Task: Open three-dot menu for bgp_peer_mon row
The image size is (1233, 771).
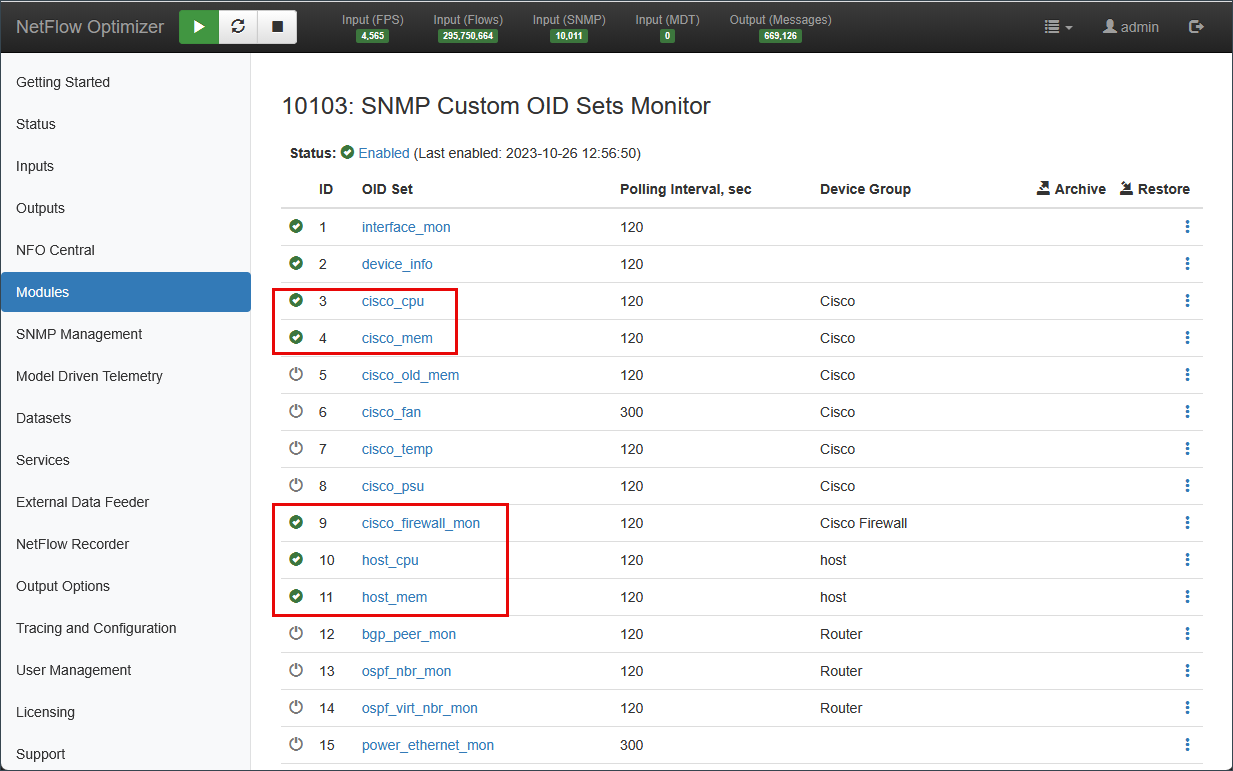Action: (1187, 634)
